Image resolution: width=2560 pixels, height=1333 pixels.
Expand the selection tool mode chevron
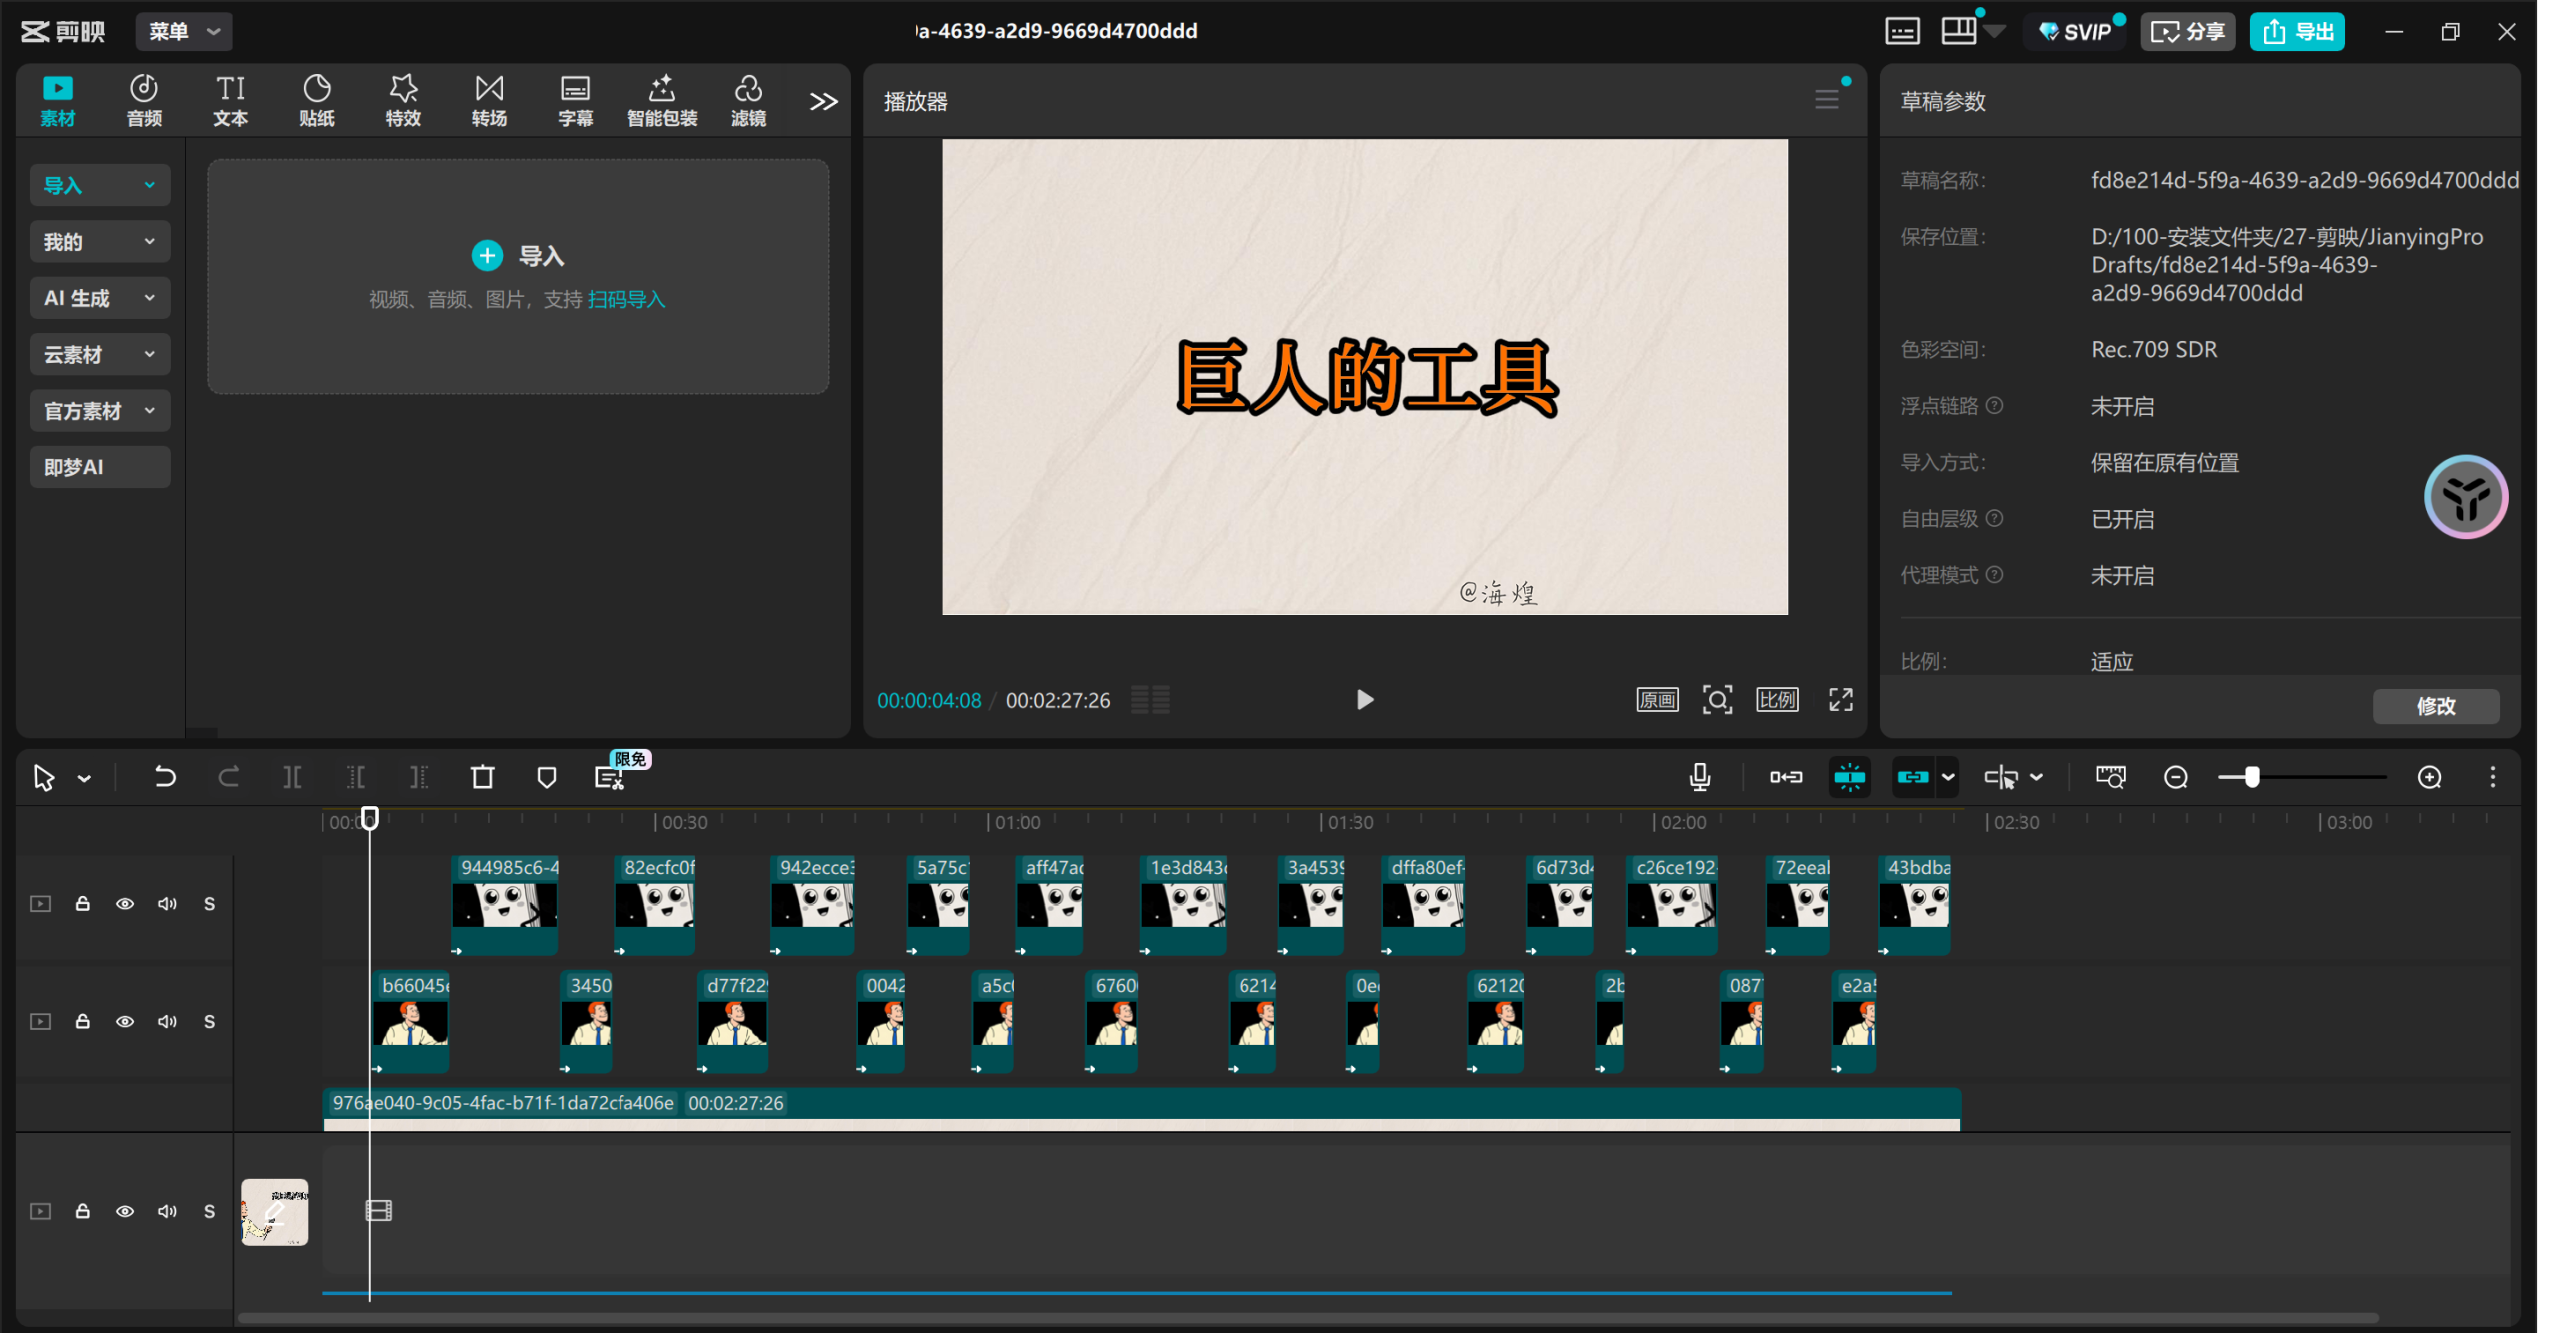point(84,778)
